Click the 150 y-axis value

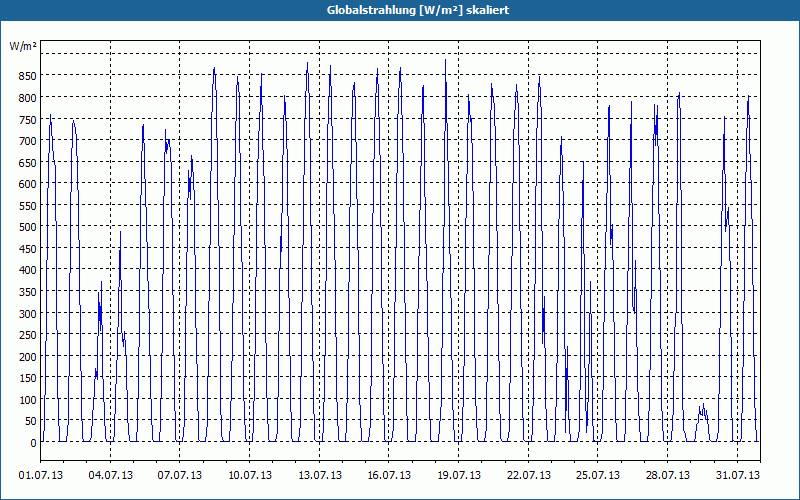point(27,378)
